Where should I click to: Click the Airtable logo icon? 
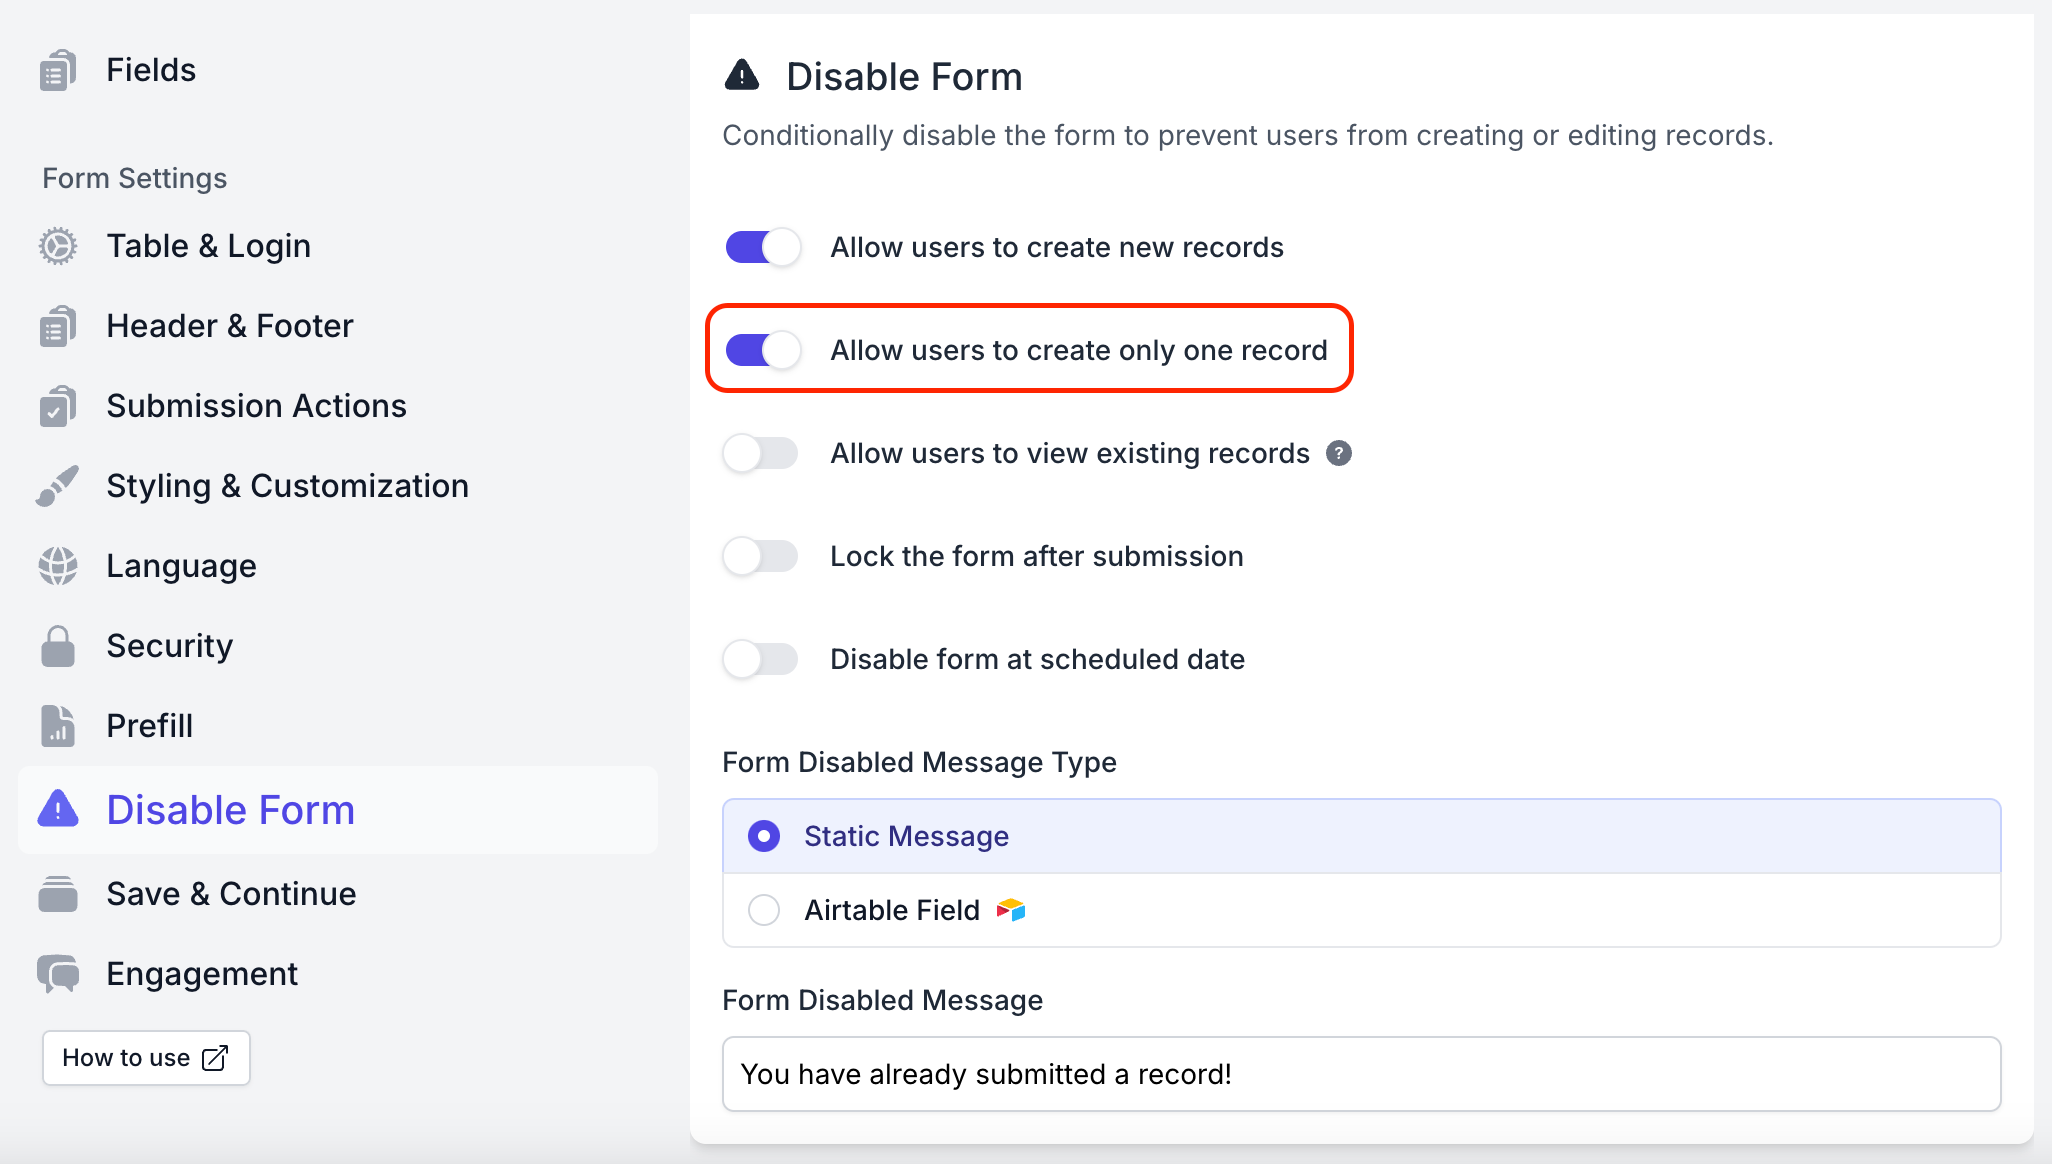(1011, 910)
